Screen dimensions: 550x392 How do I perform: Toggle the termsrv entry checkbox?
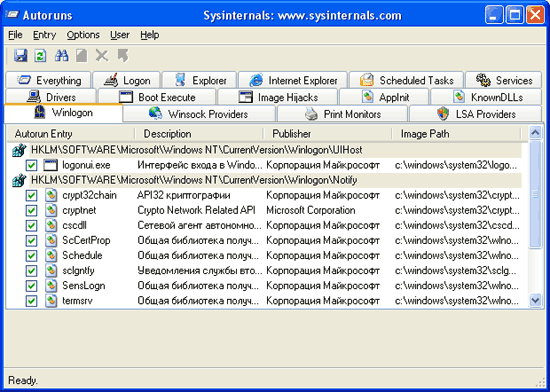pyautogui.click(x=31, y=301)
